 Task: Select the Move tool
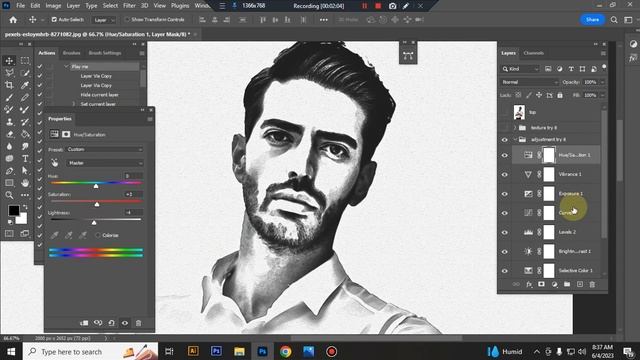(x=9, y=61)
